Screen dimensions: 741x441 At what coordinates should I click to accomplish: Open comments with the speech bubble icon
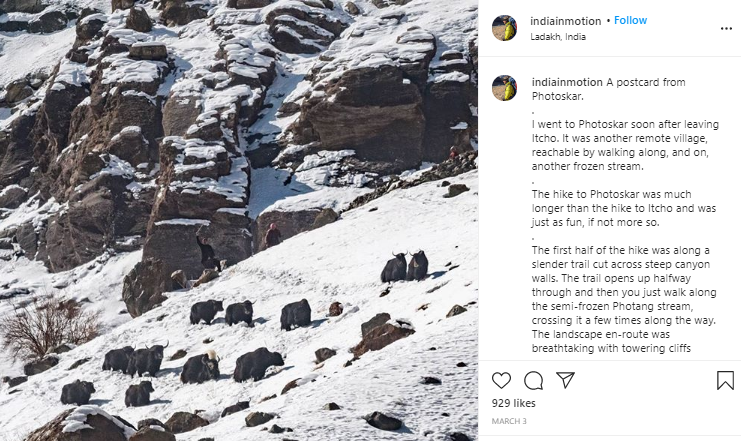[x=534, y=380]
